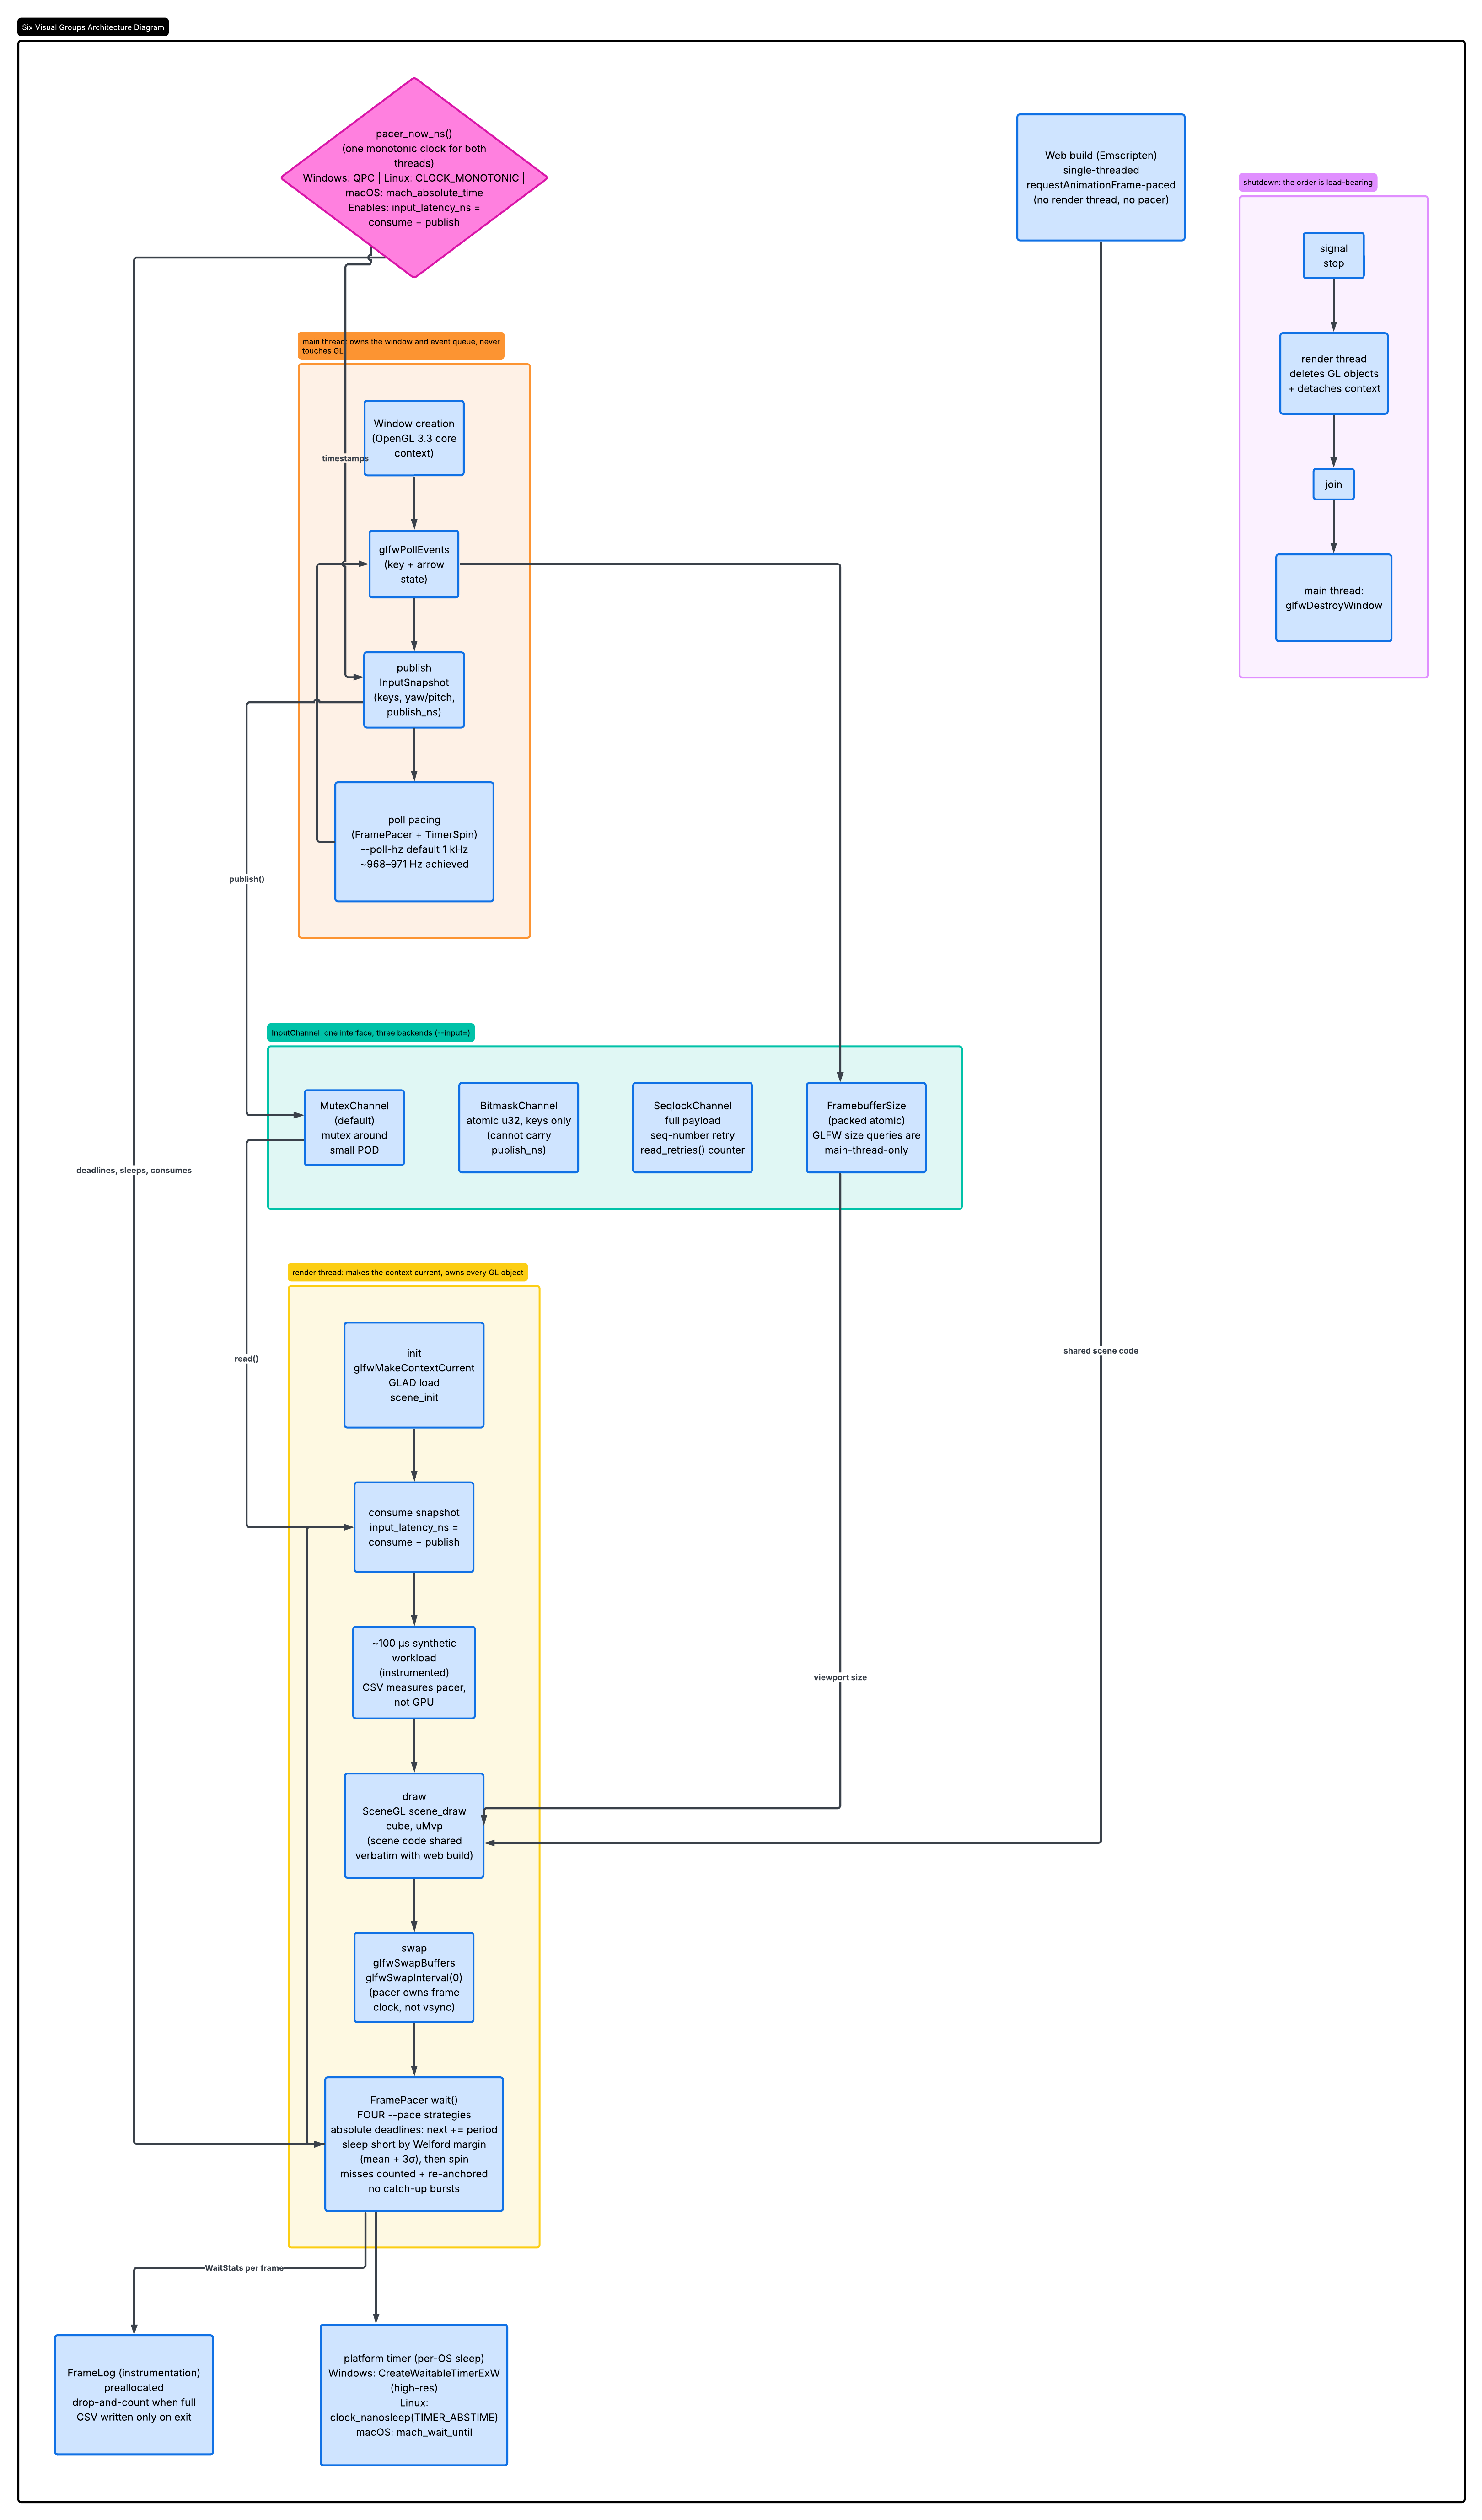This screenshot has height=2520, width=1482.
Task: Click the 'read()' edge label
Action: tap(246, 1358)
